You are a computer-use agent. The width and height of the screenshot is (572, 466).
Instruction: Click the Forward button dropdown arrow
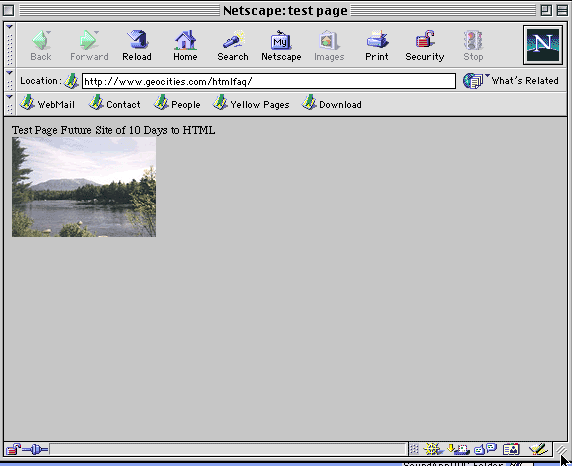coord(96,32)
